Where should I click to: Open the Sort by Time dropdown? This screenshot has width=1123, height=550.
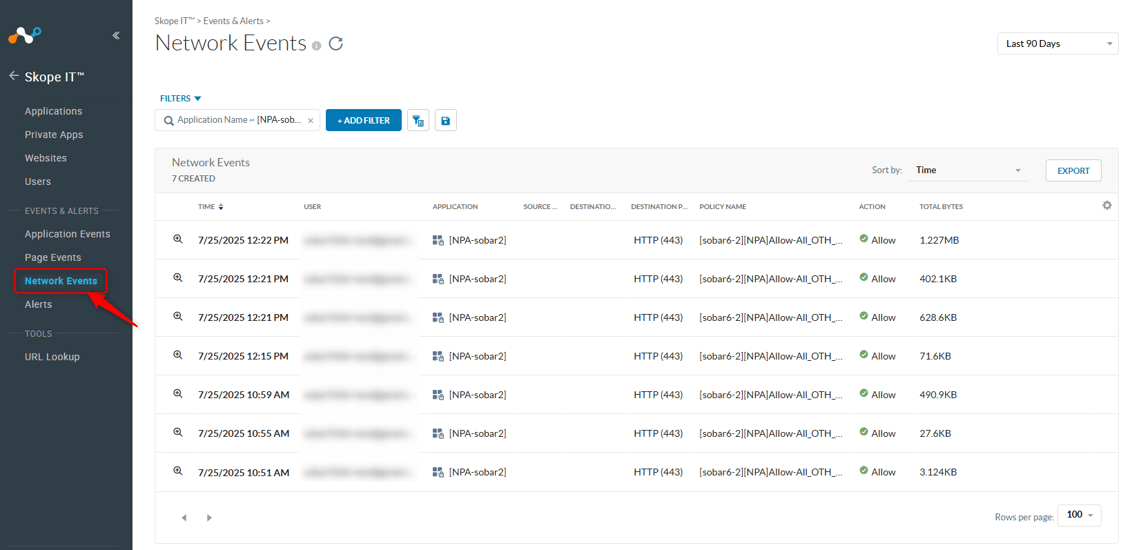[968, 170]
